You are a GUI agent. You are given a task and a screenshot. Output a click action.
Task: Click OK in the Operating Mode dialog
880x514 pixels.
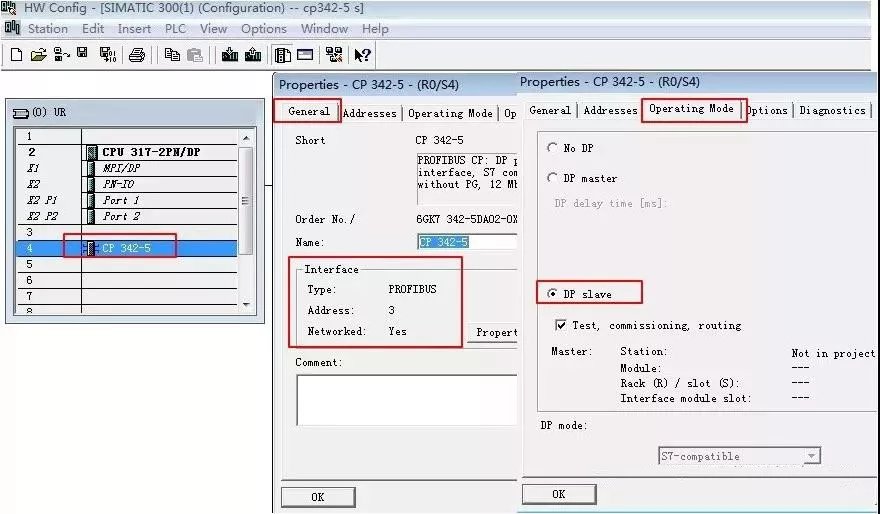coord(558,494)
